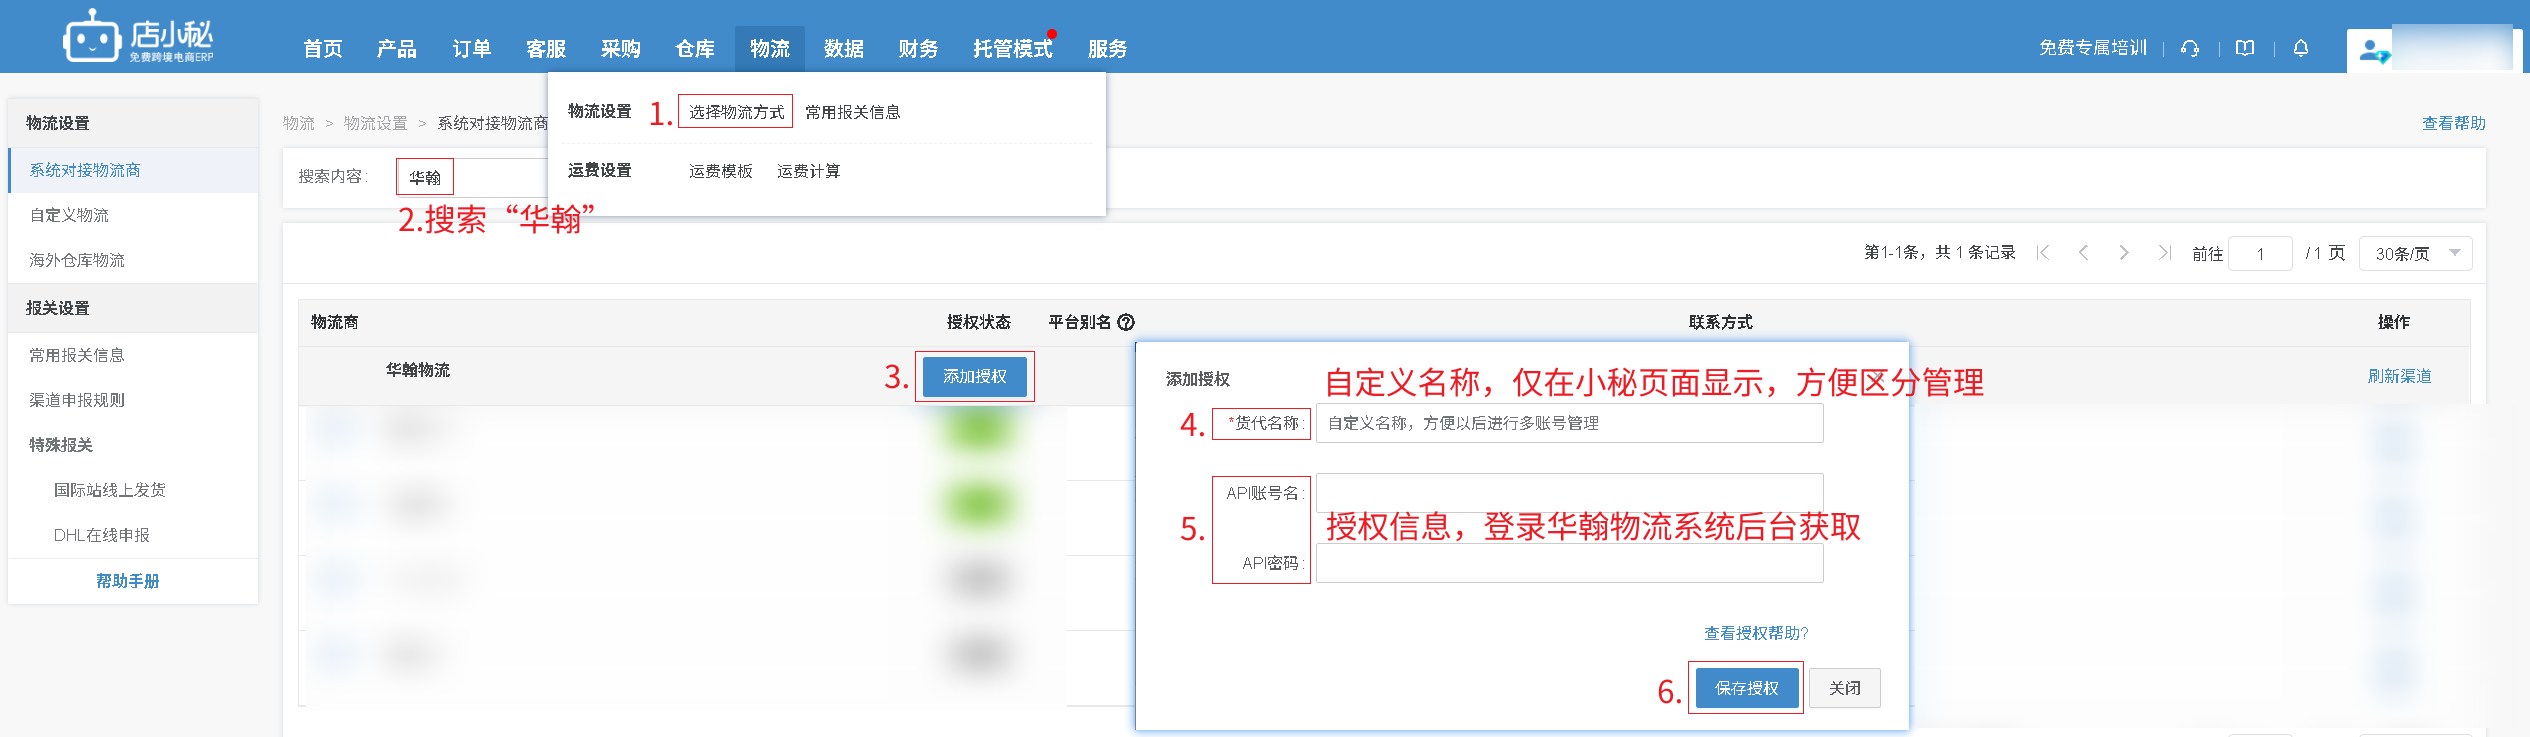Jump to the last page arrow icon

[x=2164, y=253]
